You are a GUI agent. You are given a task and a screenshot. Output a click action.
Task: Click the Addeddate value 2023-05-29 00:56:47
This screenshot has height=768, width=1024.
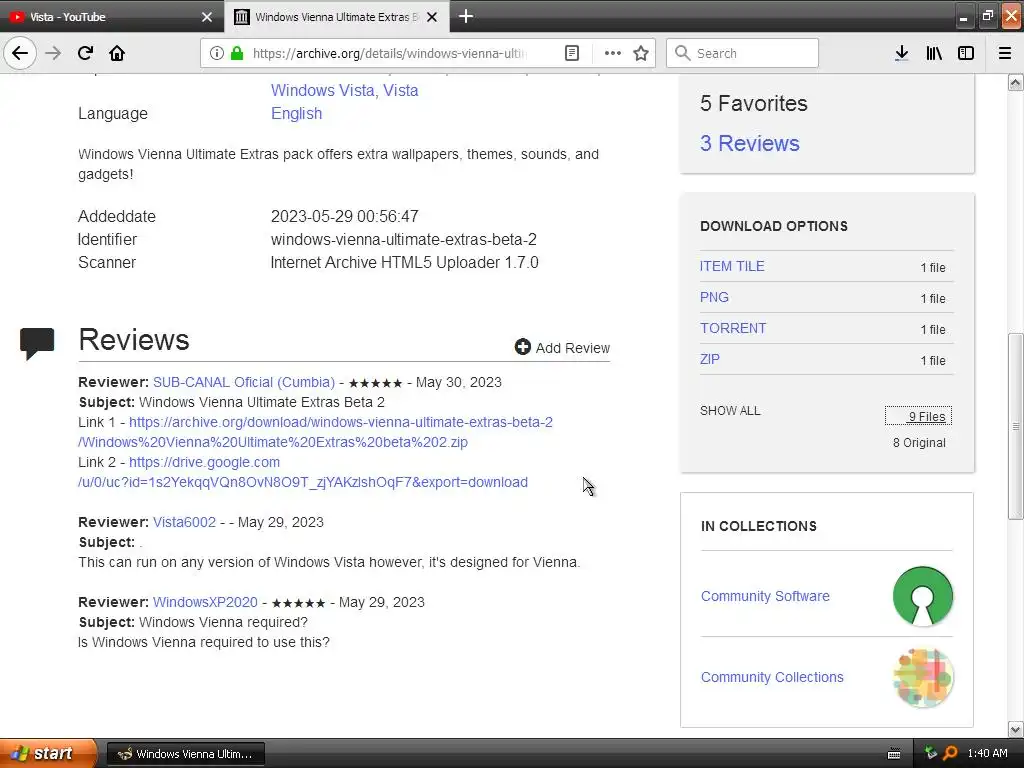[345, 216]
